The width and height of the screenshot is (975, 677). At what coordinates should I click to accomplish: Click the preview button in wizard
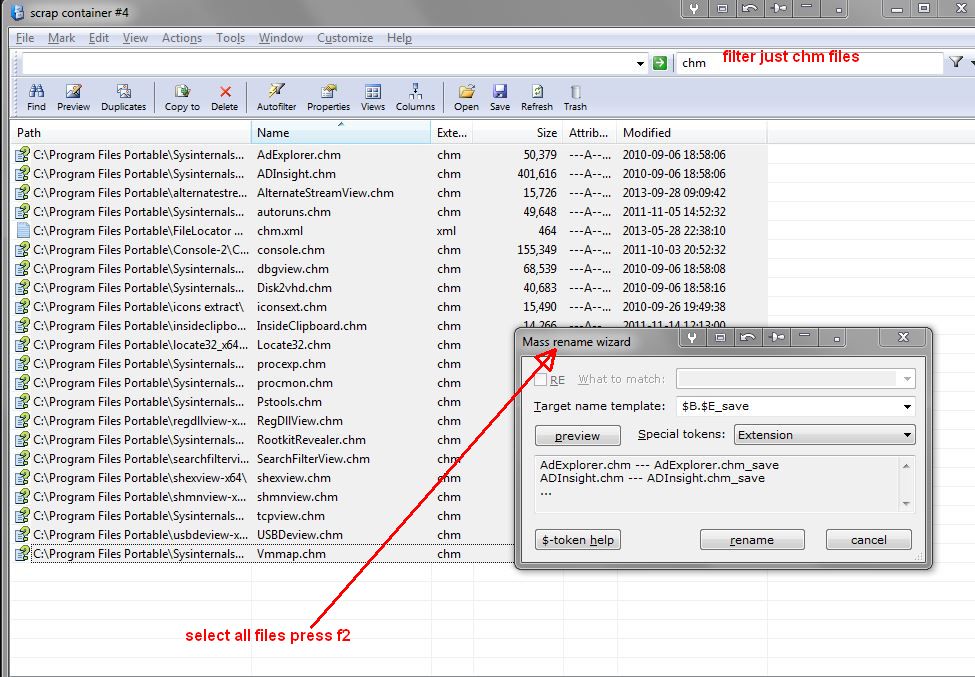pos(578,436)
